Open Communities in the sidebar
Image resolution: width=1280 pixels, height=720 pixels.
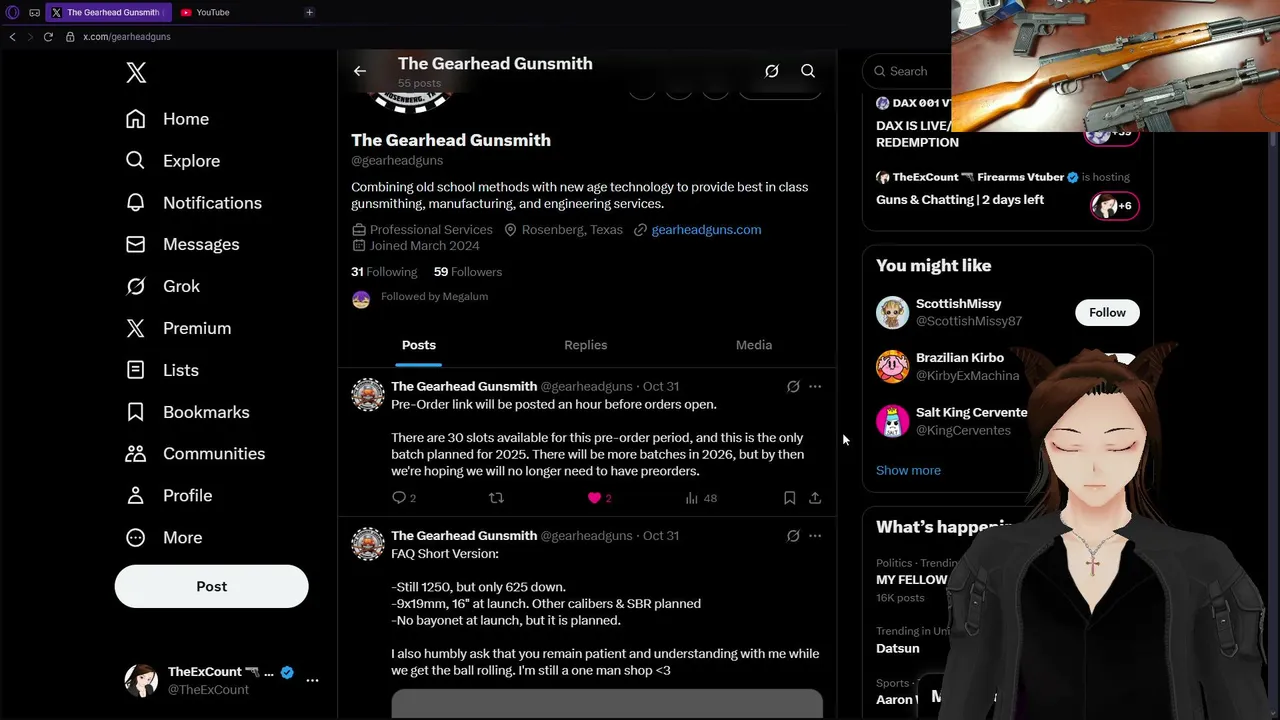[194, 454]
